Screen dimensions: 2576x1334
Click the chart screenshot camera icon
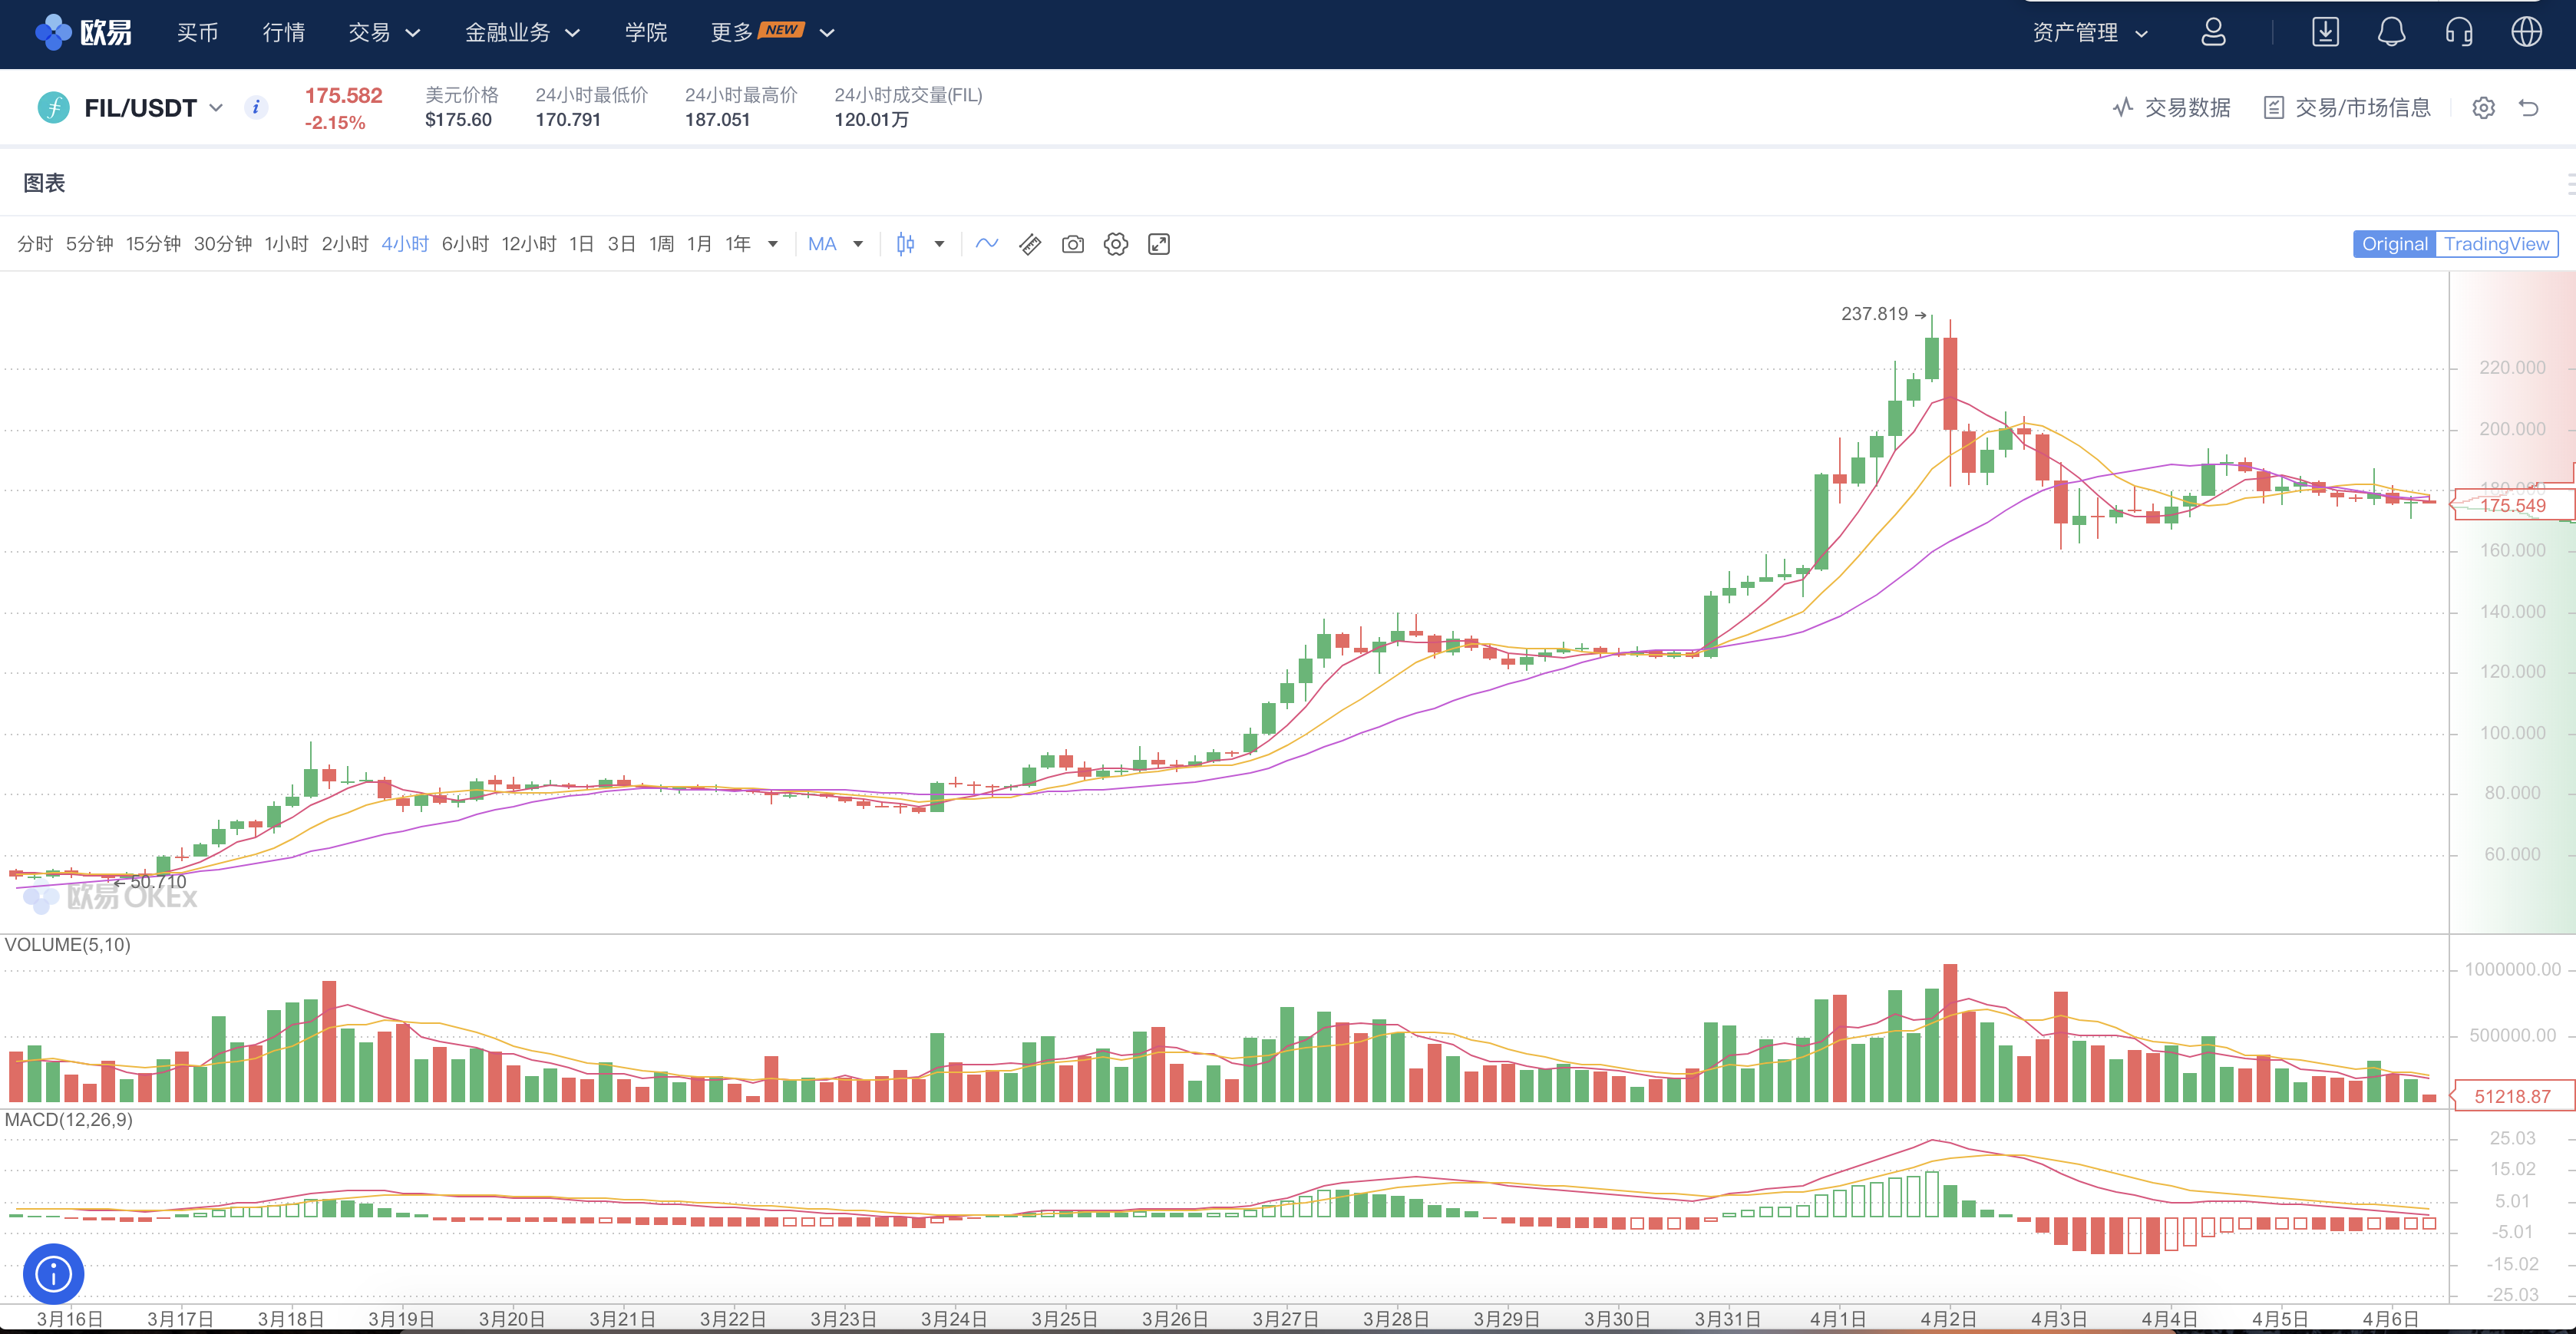click(1072, 244)
